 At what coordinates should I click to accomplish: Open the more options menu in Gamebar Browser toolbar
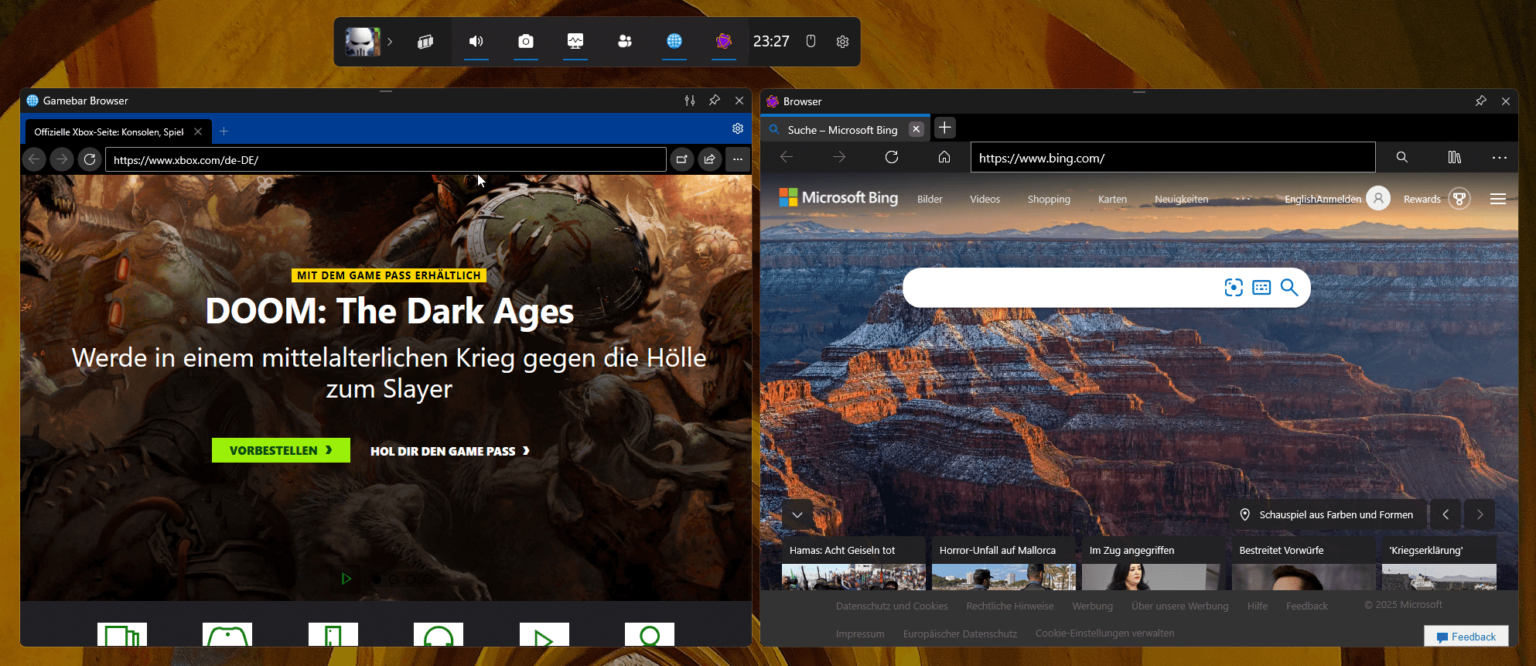[x=738, y=159]
